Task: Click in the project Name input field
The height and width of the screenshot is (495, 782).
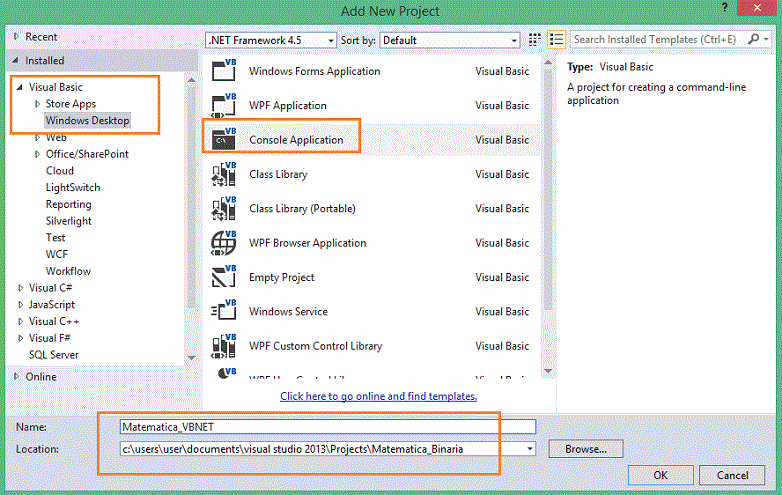Action: 328,427
